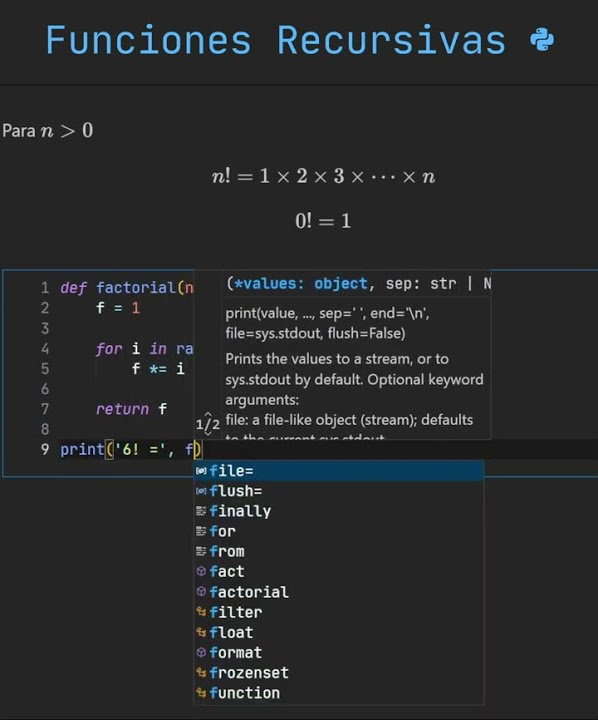Show next signature with down chevron

(x=208, y=433)
